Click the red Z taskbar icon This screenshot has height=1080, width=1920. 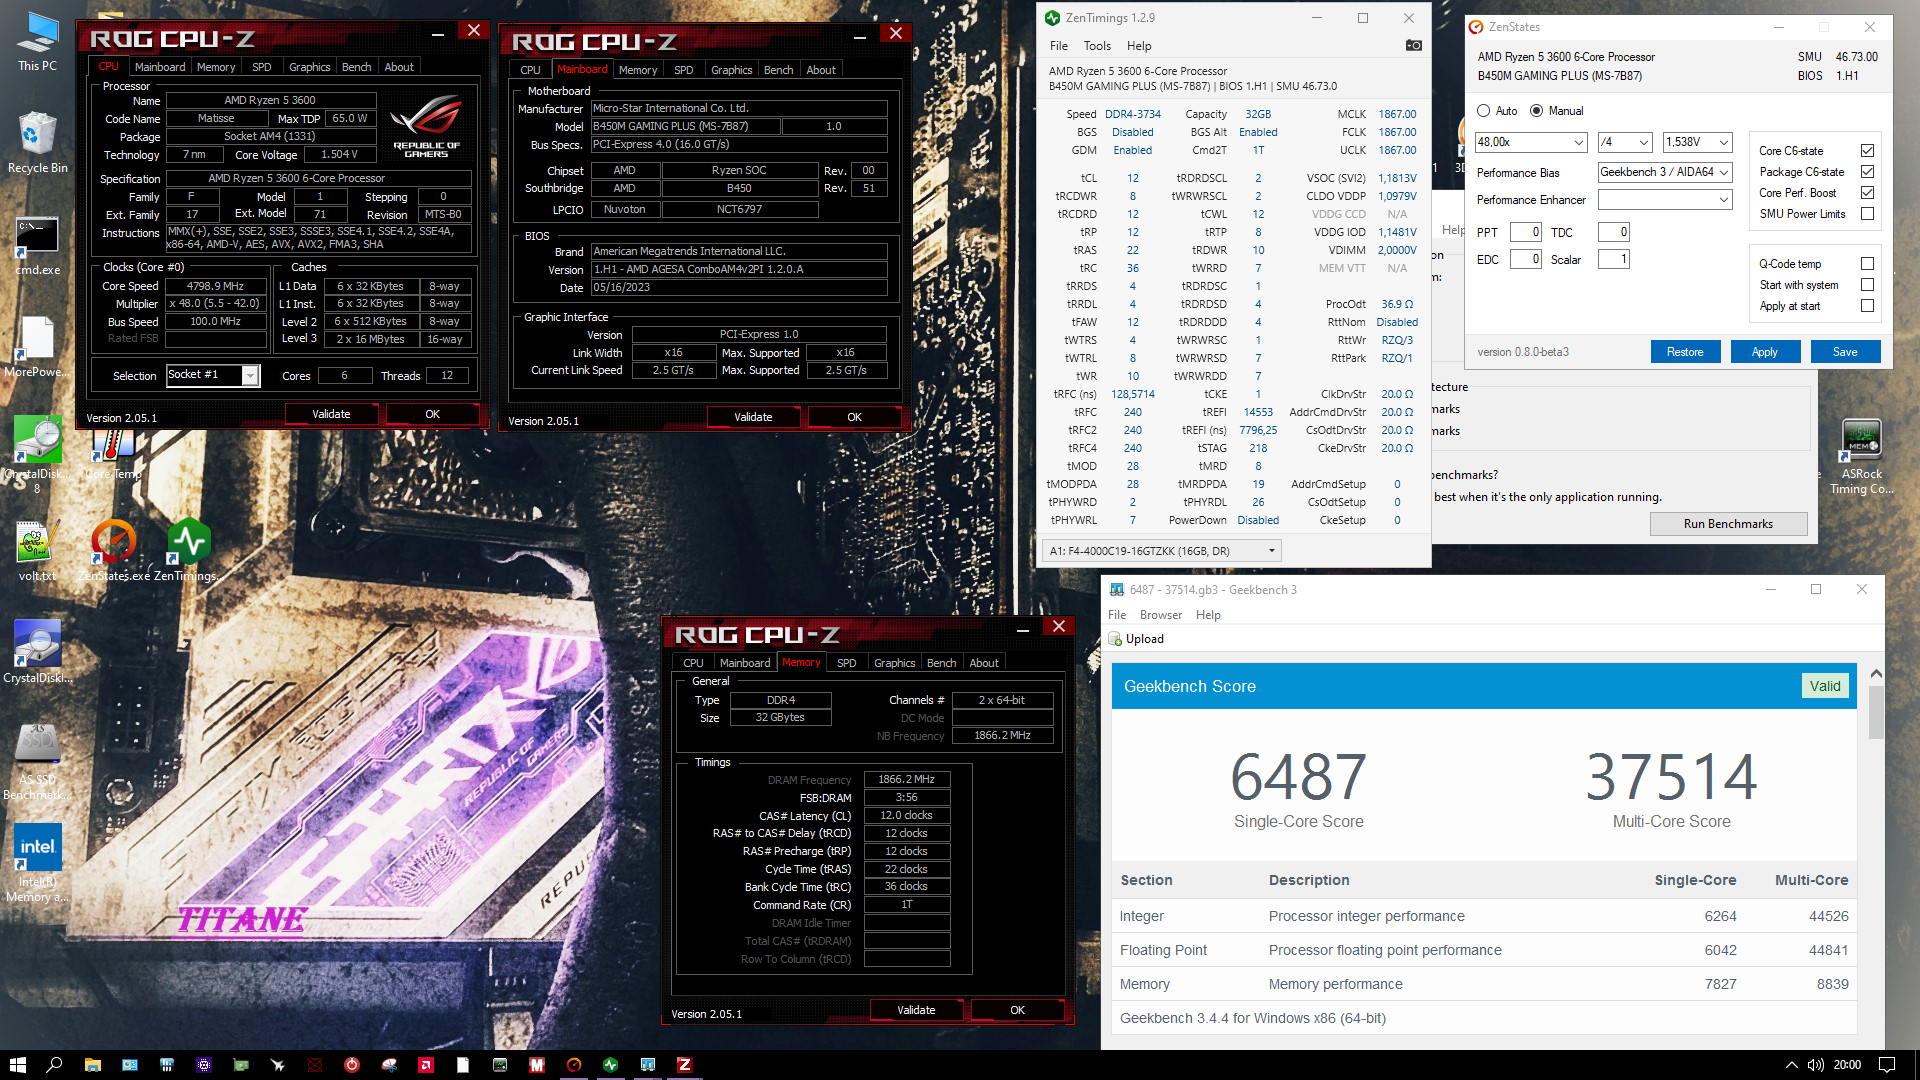pos(684,1065)
